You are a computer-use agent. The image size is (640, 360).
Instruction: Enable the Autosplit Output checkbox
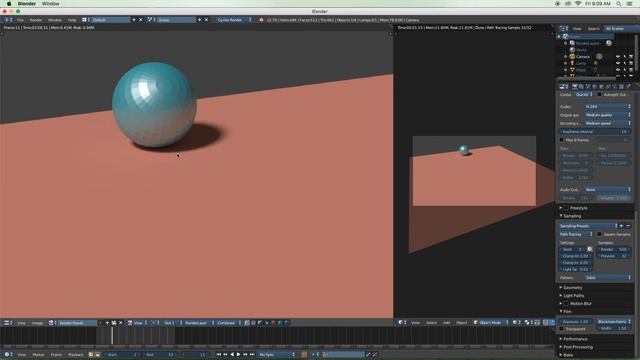[x=600, y=95]
